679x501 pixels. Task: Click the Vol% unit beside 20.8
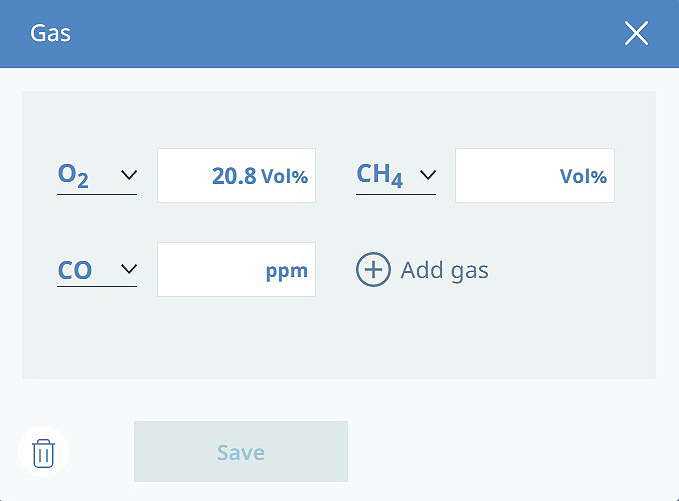pos(285,176)
